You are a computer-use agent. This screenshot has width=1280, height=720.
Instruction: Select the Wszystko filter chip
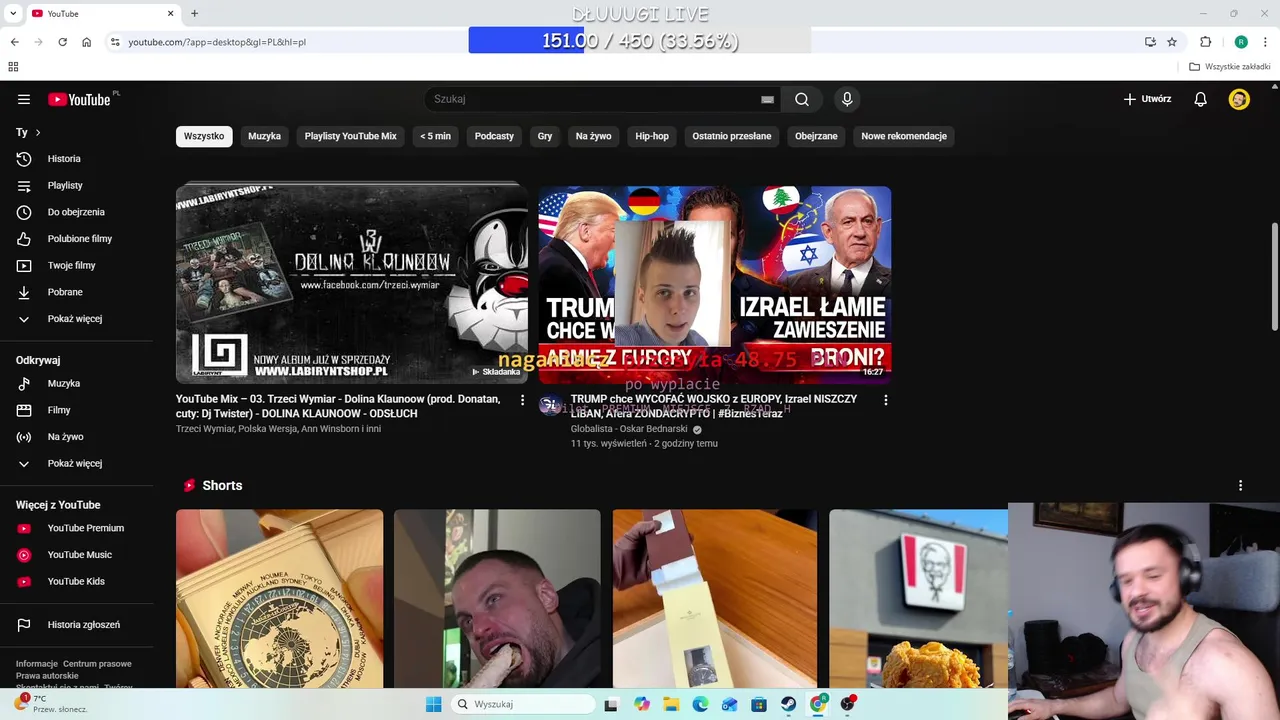point(204,136)
